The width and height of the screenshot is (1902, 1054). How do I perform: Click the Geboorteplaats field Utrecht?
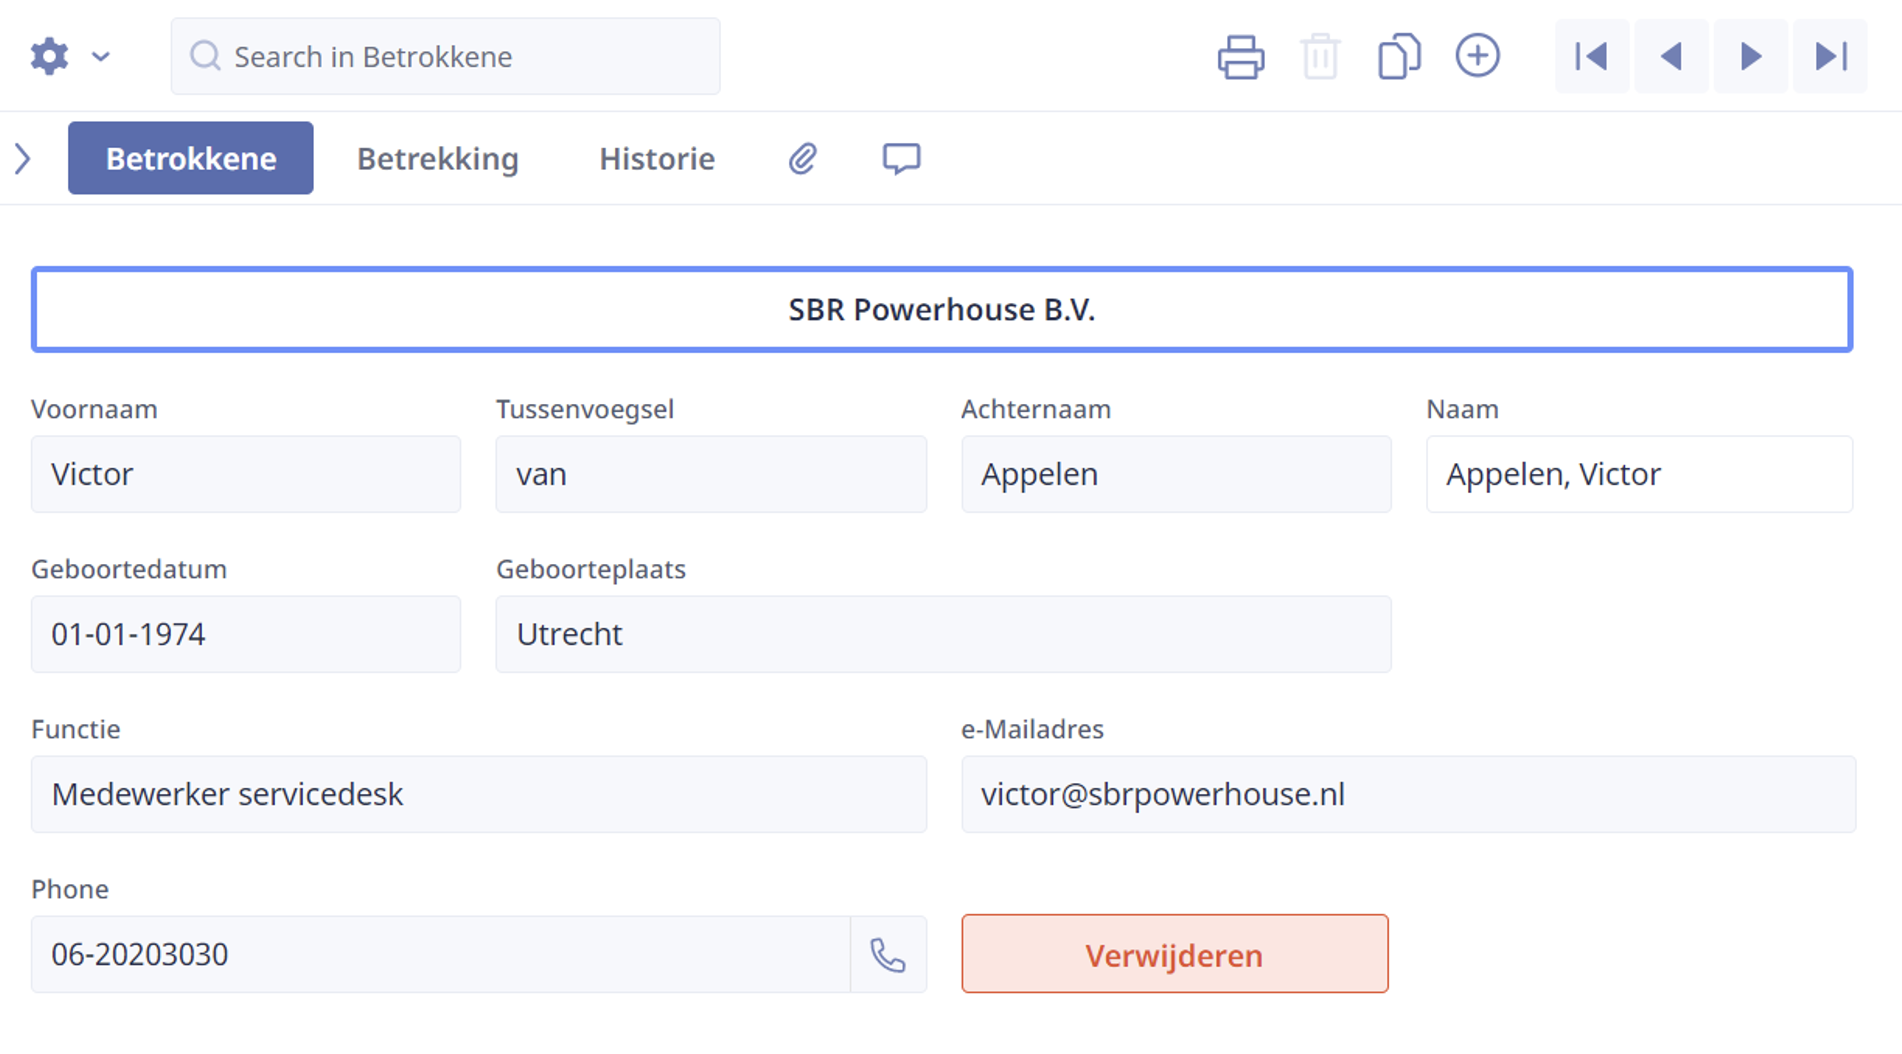coord(943,634)
